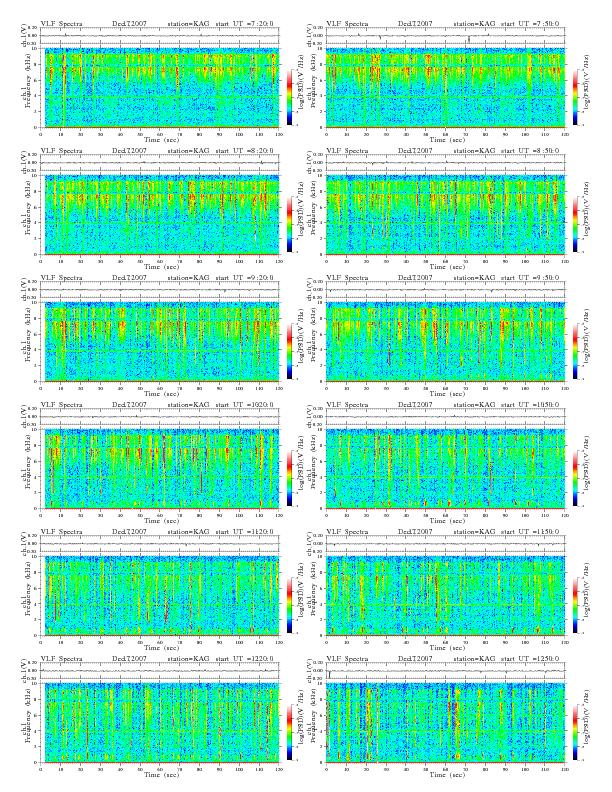Select the spectrogram starting UT 11:50:0
Viewport: 612px width, 792px height.
[x=446, y=596]
